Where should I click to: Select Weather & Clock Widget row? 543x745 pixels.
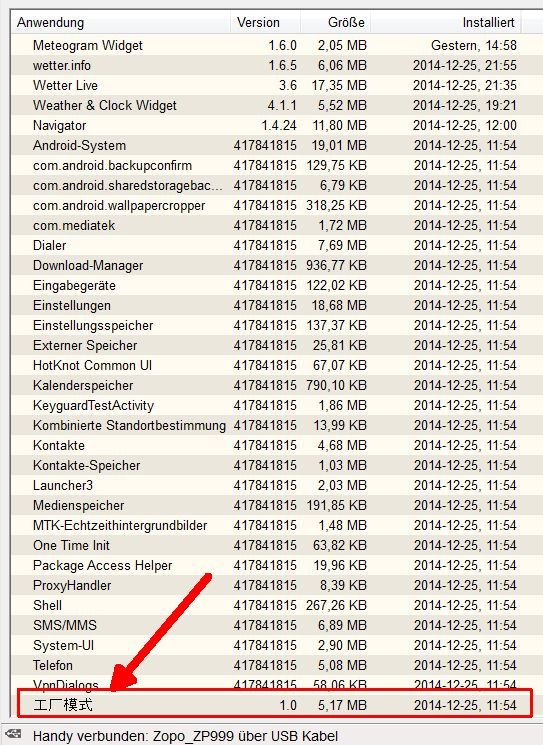coord(266,105)
